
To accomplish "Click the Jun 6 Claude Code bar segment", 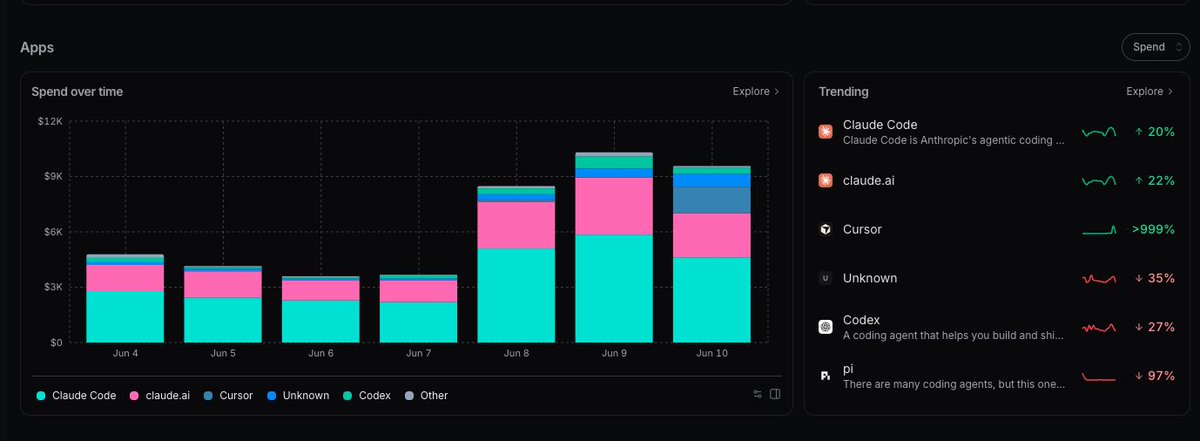I will (x=320, y=321).
